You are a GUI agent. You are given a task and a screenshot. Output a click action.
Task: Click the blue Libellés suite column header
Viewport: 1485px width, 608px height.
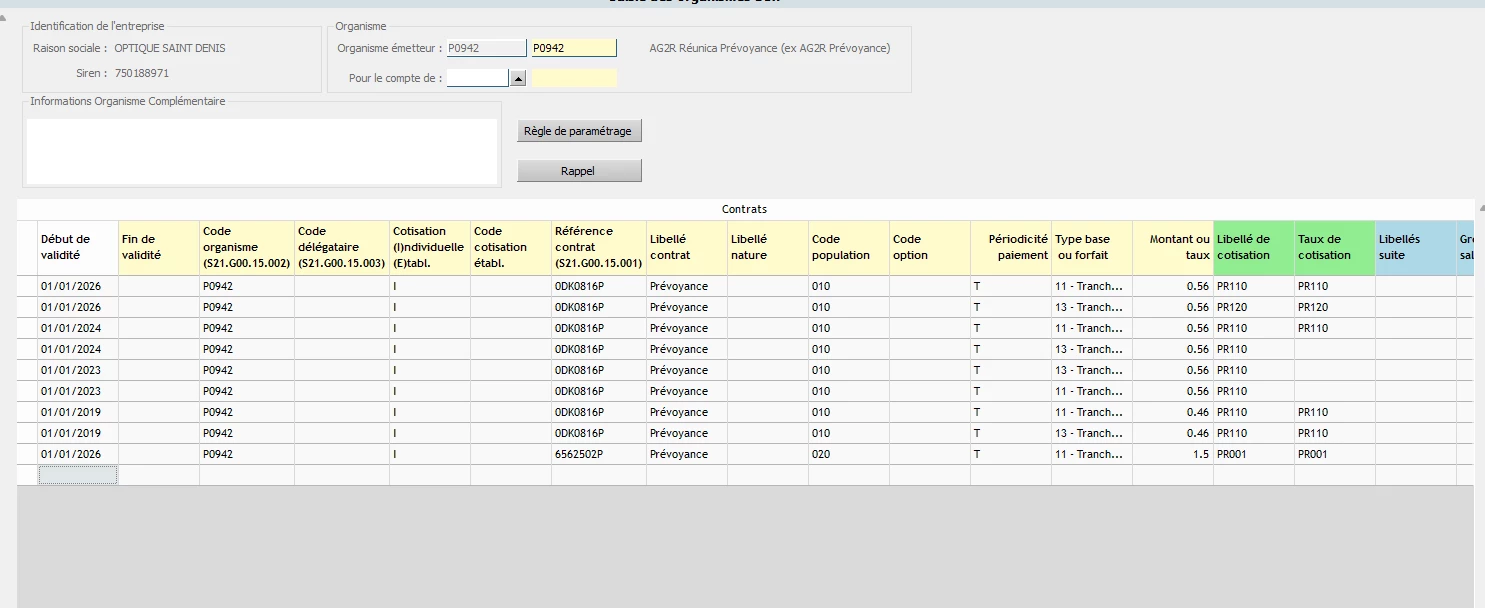[x=1415, y=247]
